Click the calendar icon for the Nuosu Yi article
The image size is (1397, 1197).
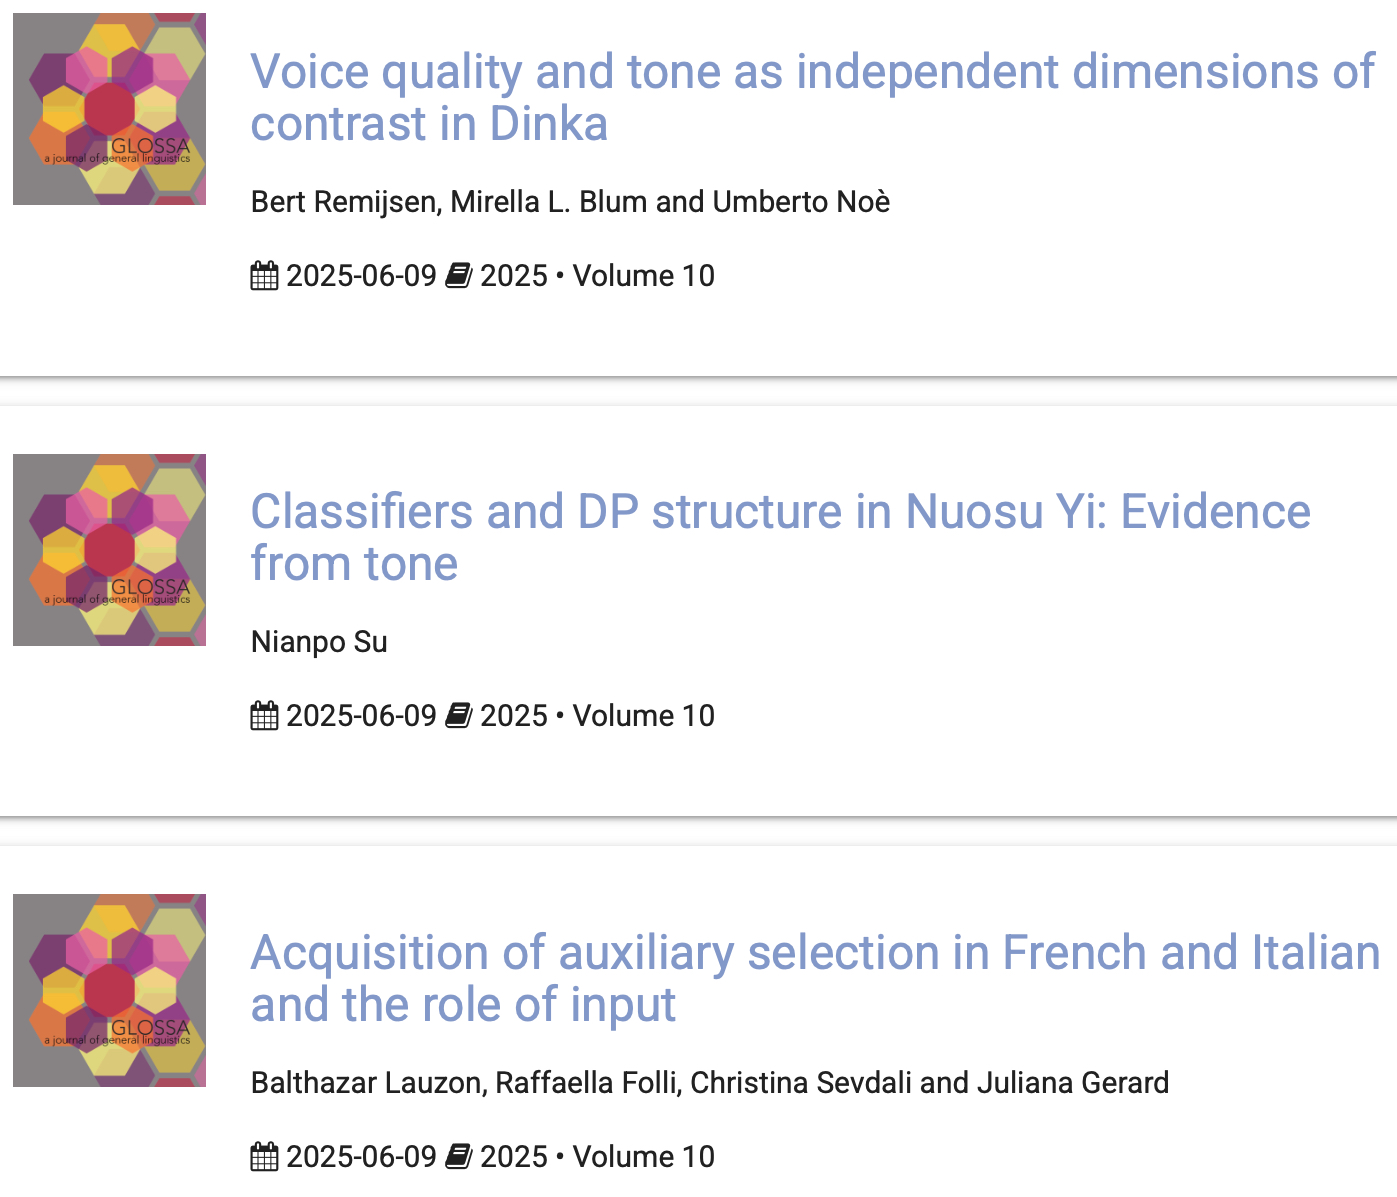pyautogui.click(x=264, y=716)
